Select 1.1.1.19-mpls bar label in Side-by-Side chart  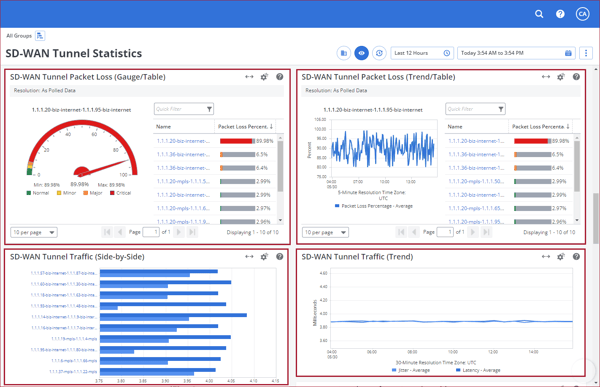74,339
